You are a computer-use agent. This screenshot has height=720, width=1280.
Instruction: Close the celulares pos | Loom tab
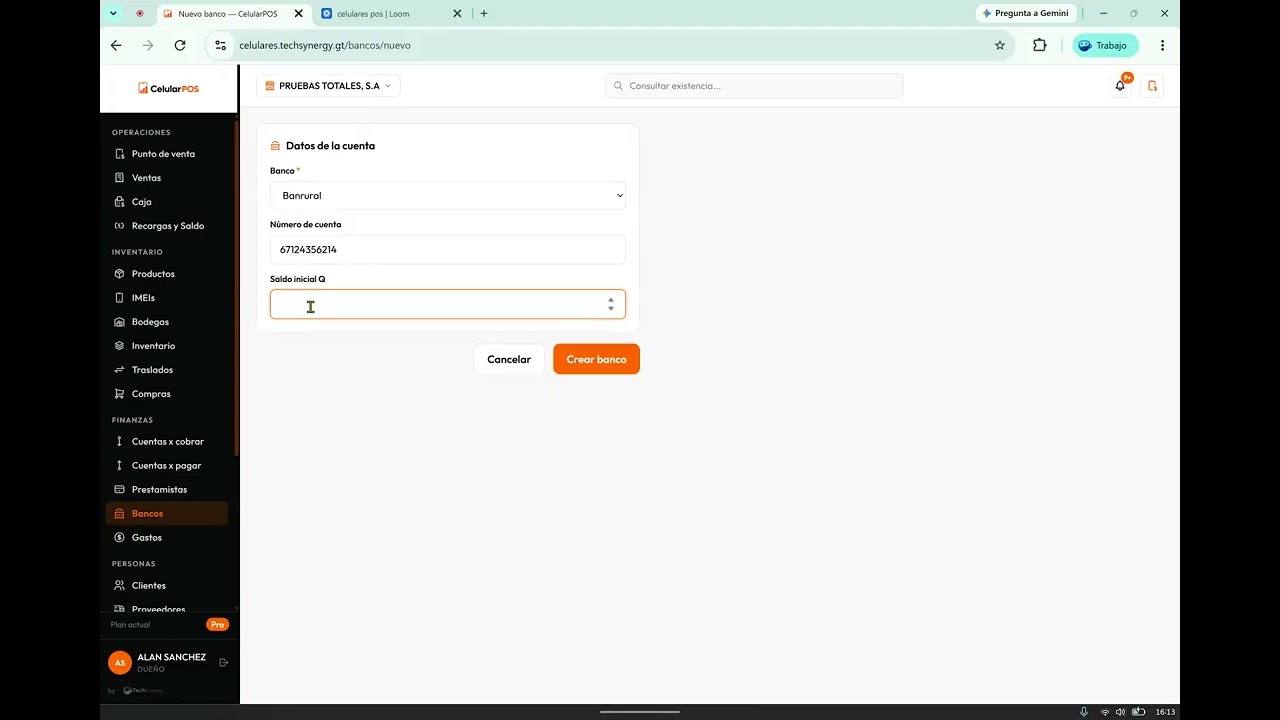[x=457, y=14]
